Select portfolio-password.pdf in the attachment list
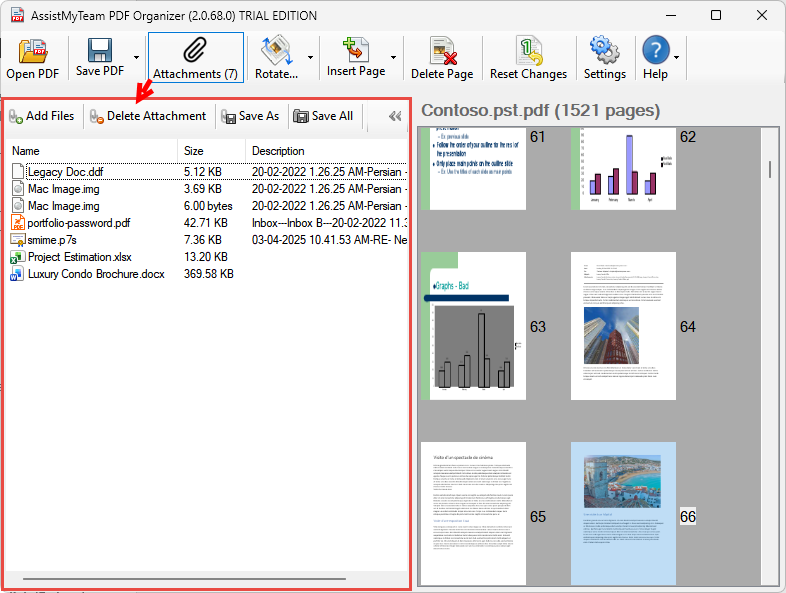 pyautogui.click(x=78, y=223)
